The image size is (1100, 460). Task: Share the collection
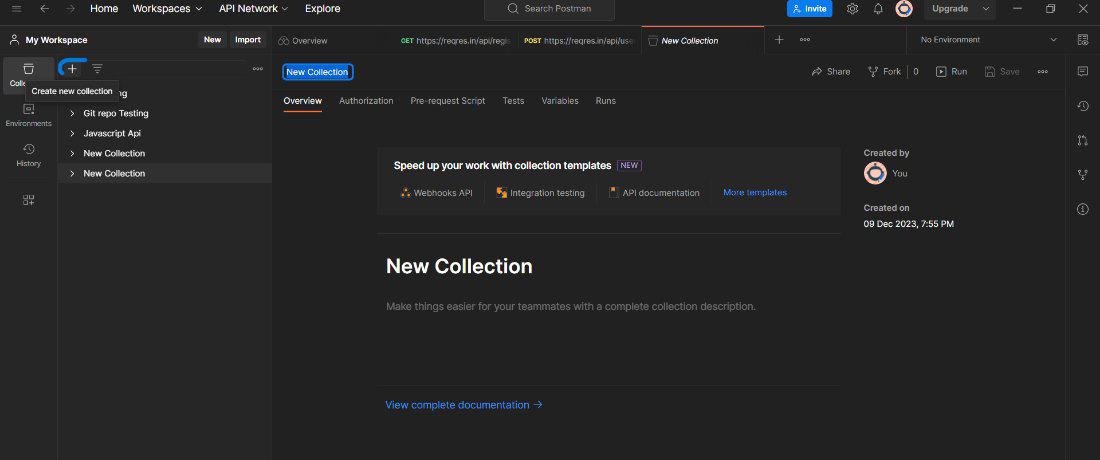[831, 72]
